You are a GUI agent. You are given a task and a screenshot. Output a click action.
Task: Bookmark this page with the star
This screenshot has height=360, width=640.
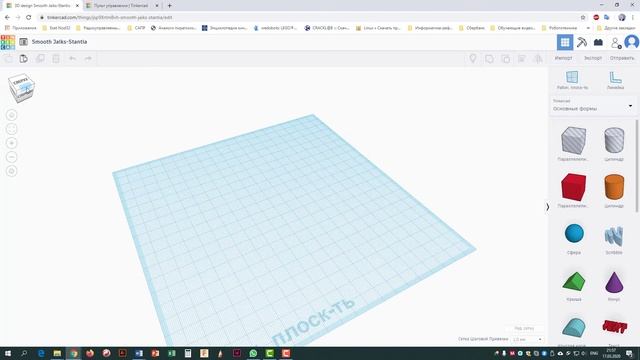583,18
